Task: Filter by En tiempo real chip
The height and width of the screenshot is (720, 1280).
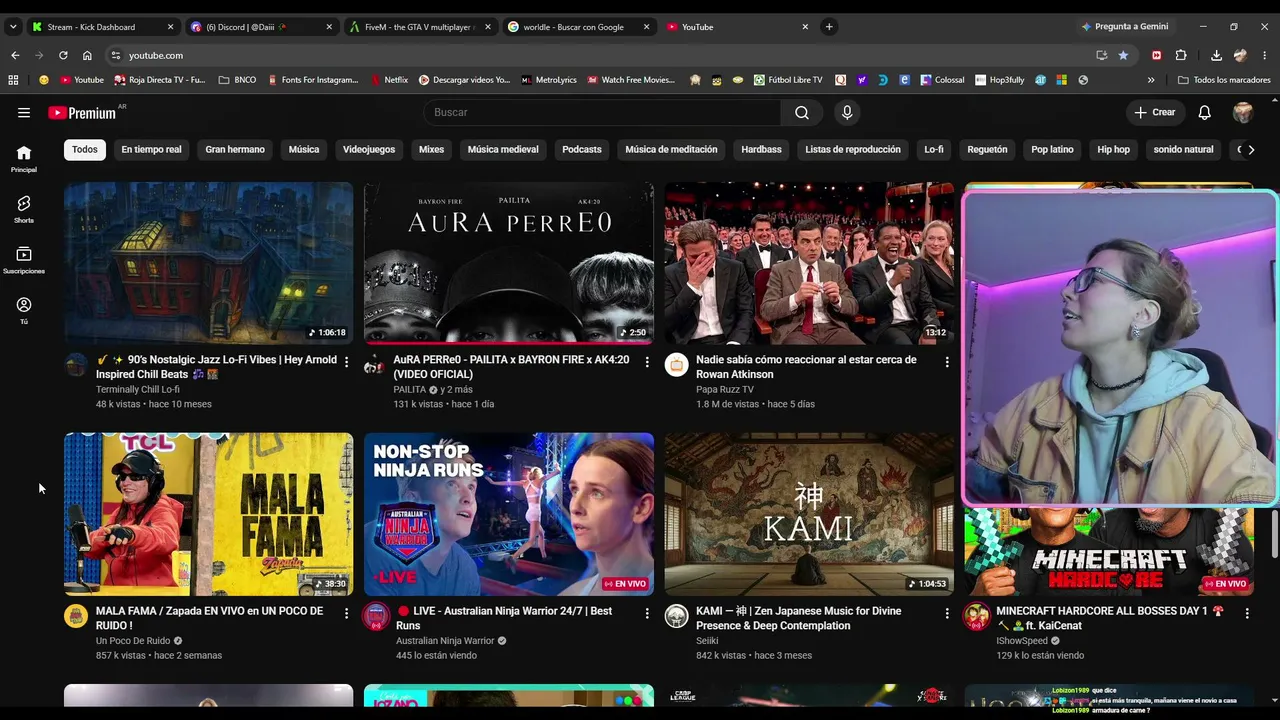Action: click(x=151, y=150)
